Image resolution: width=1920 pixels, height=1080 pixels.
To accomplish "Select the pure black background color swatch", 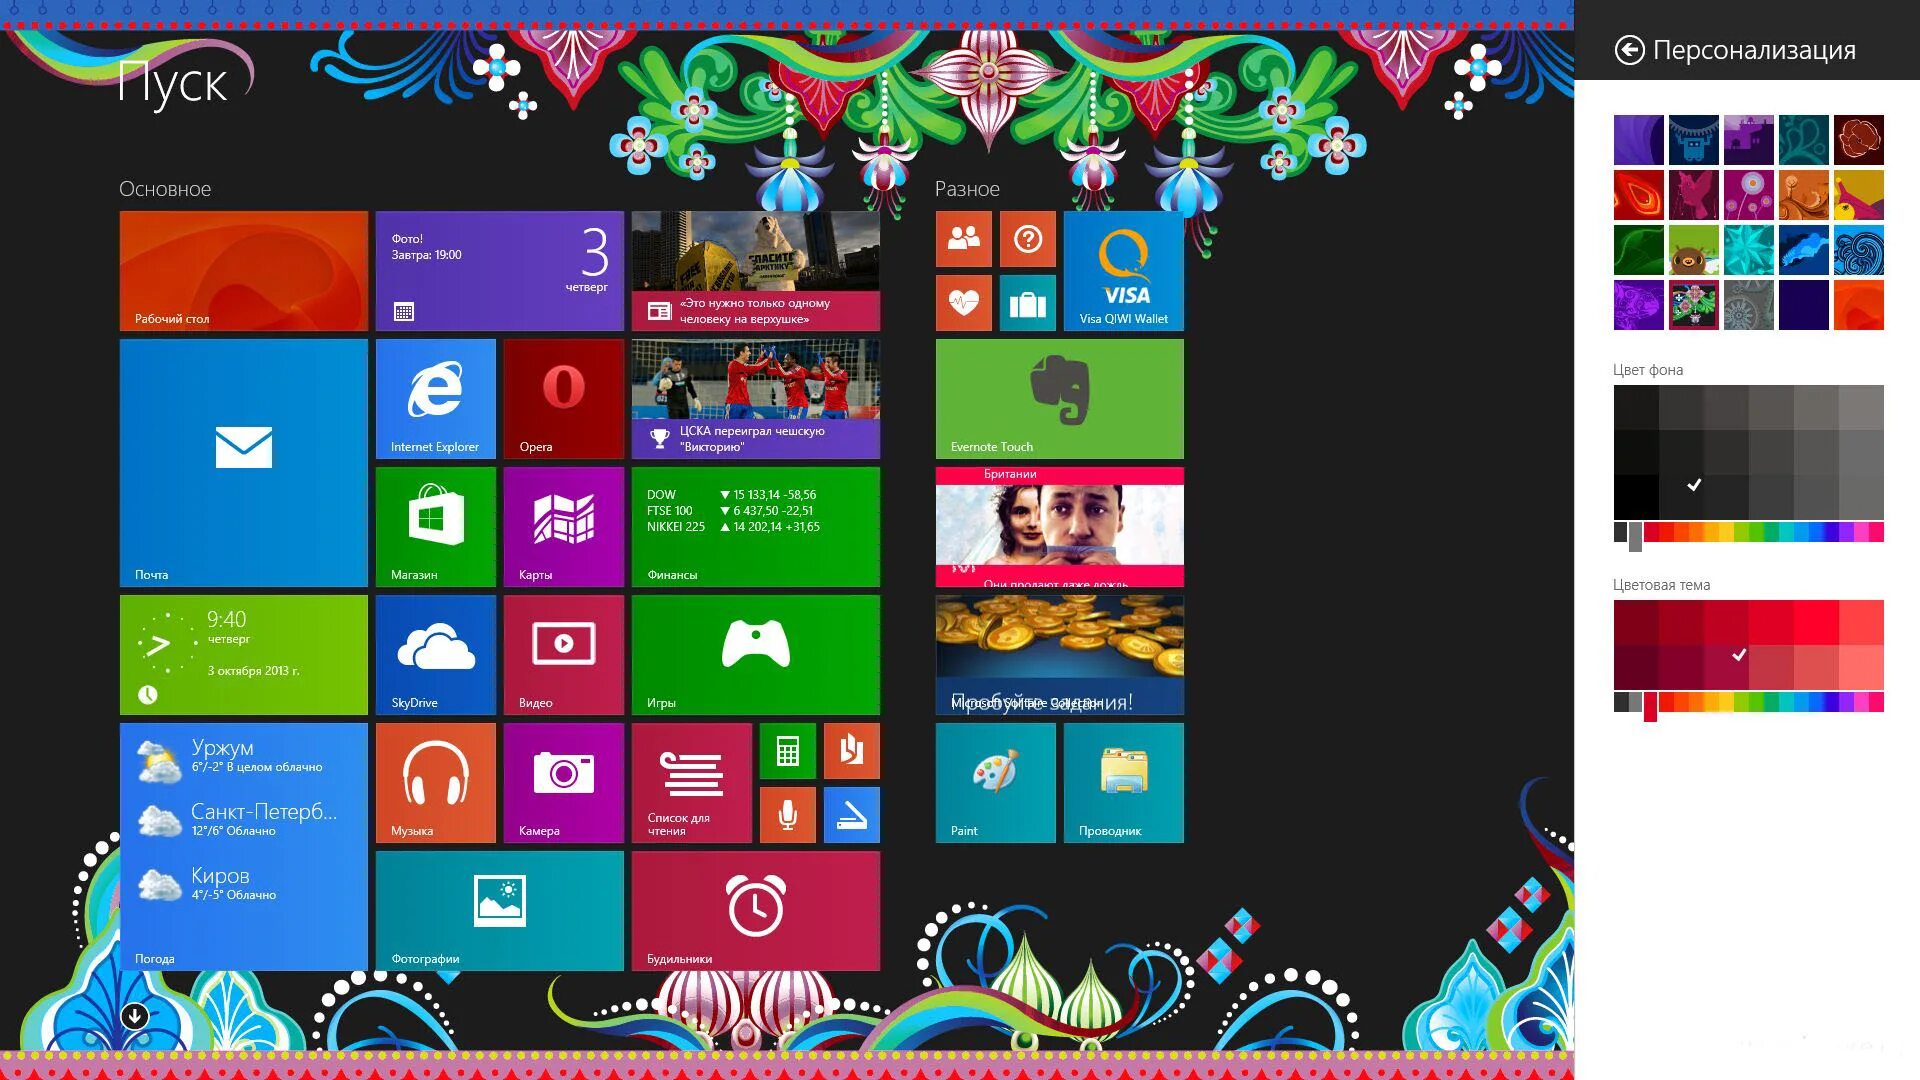I will [1635, 497].
